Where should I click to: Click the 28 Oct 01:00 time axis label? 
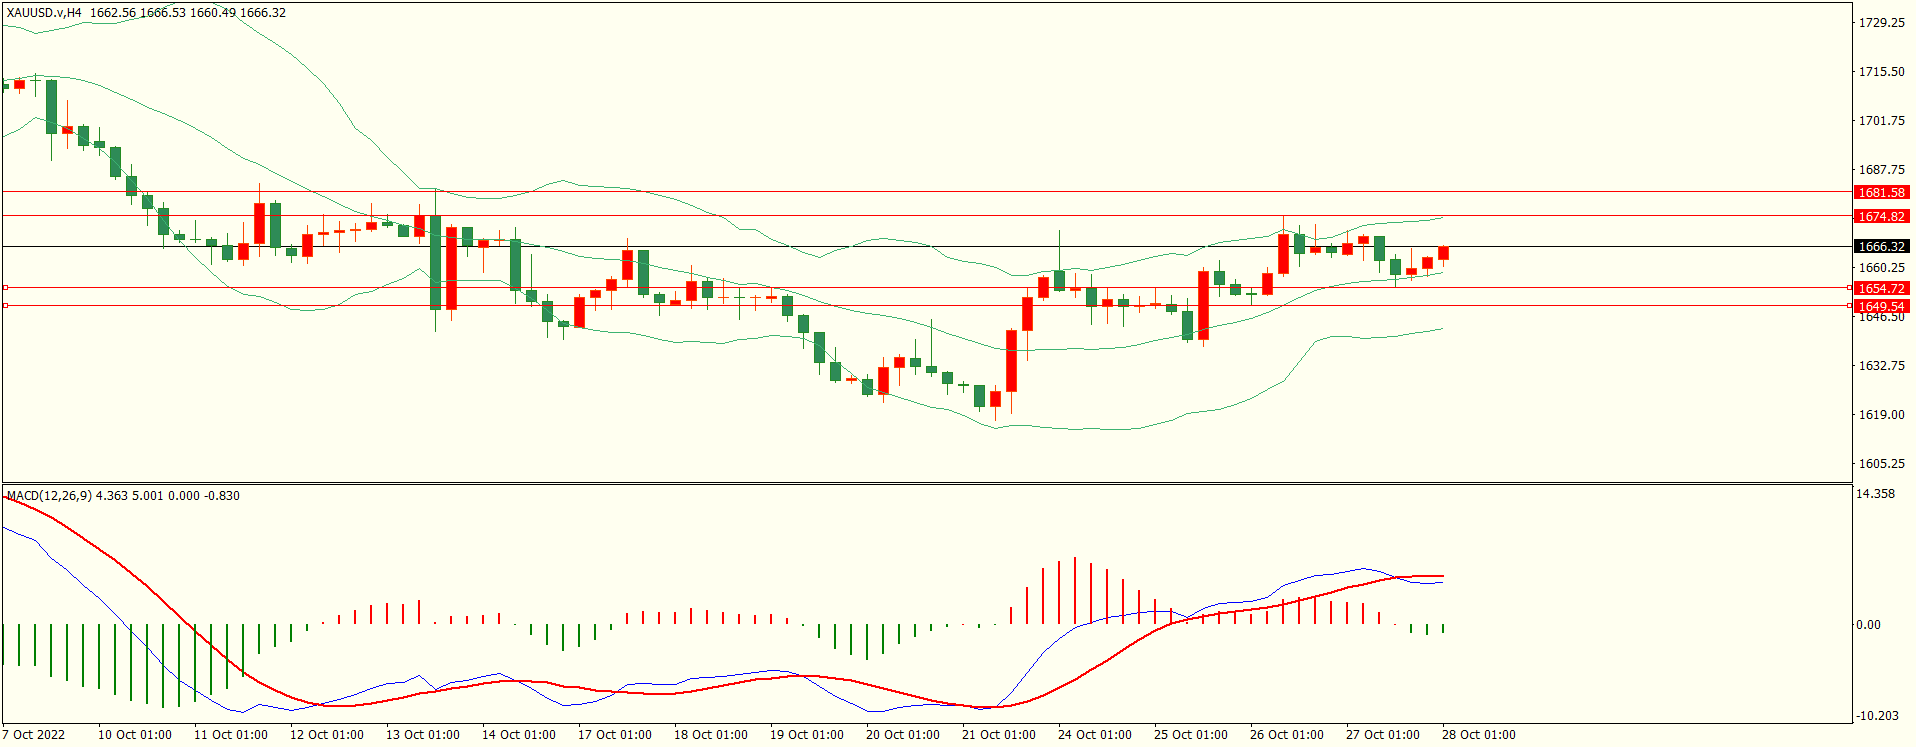(1479, 735)
